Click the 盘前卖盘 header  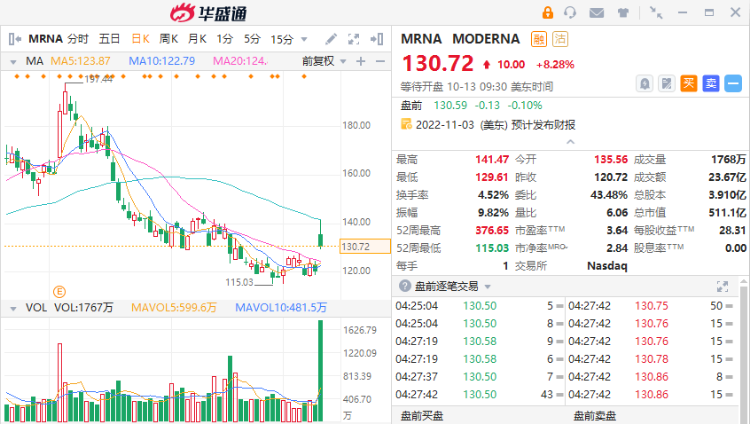point(595,416)
